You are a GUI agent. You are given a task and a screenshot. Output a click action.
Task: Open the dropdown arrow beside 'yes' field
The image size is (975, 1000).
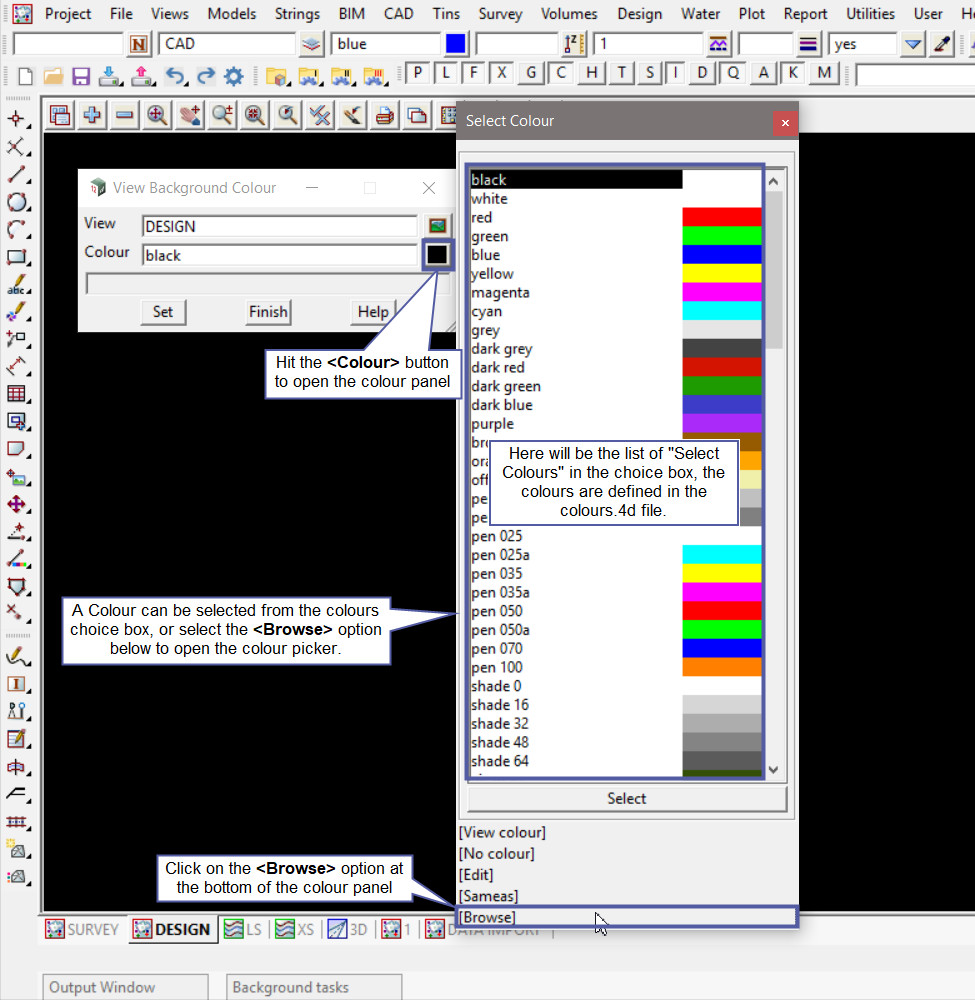[912, 44]
